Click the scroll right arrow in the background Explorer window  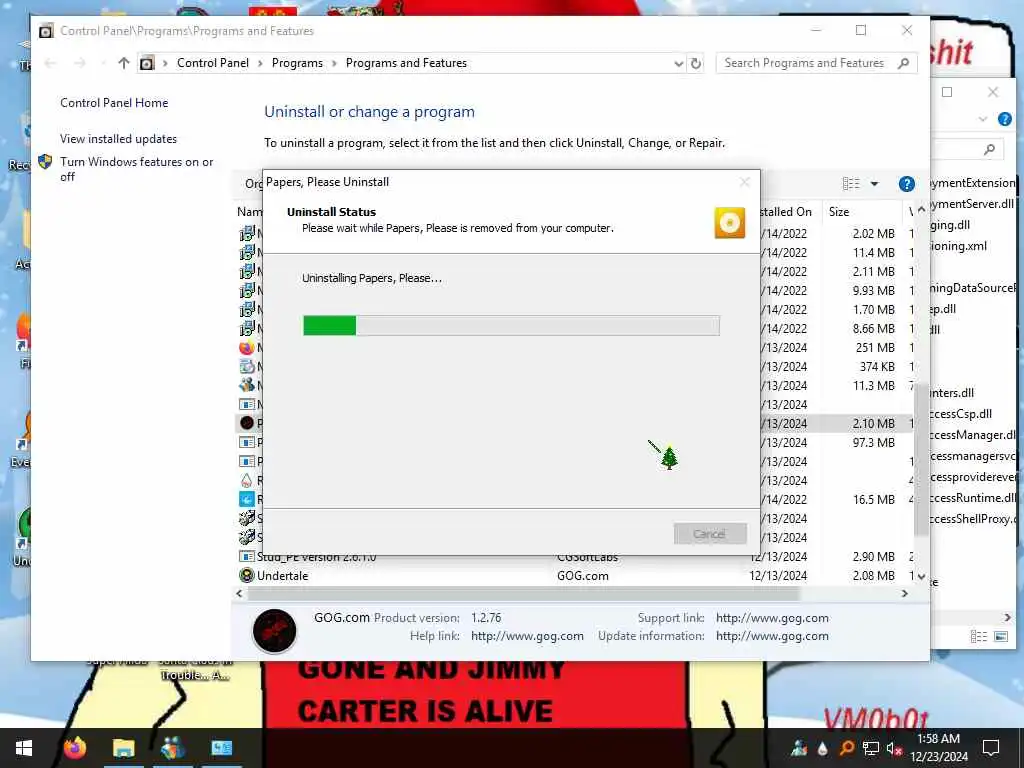(1007, 617)
